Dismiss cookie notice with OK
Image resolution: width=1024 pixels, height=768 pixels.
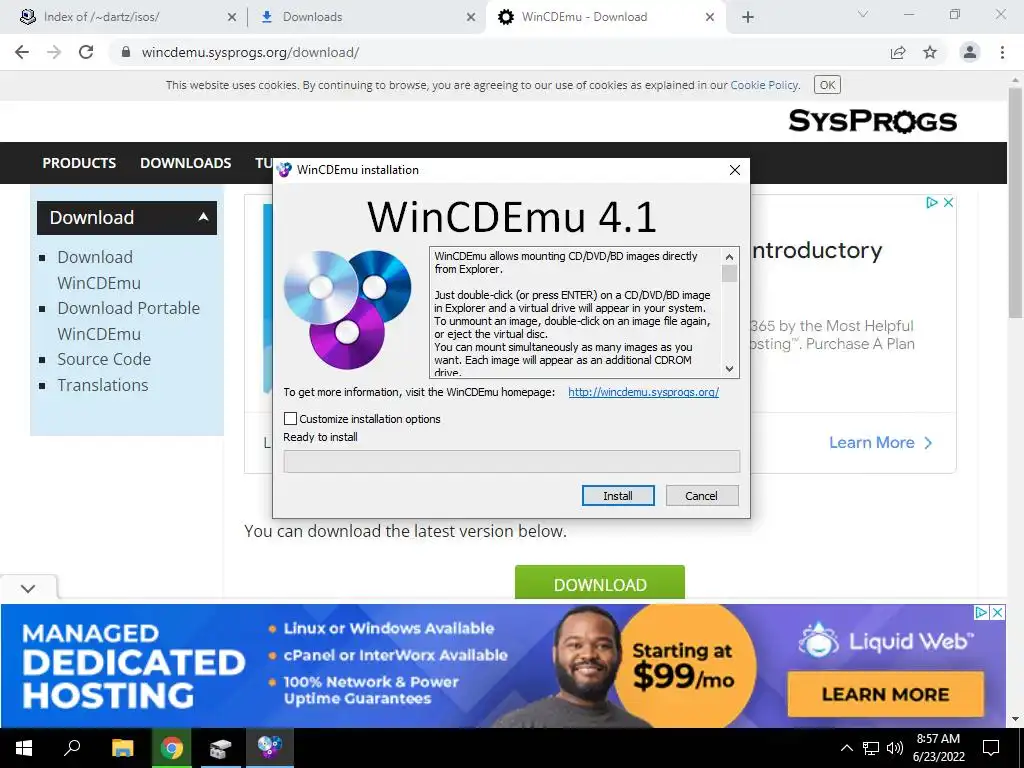click(827, 85)
